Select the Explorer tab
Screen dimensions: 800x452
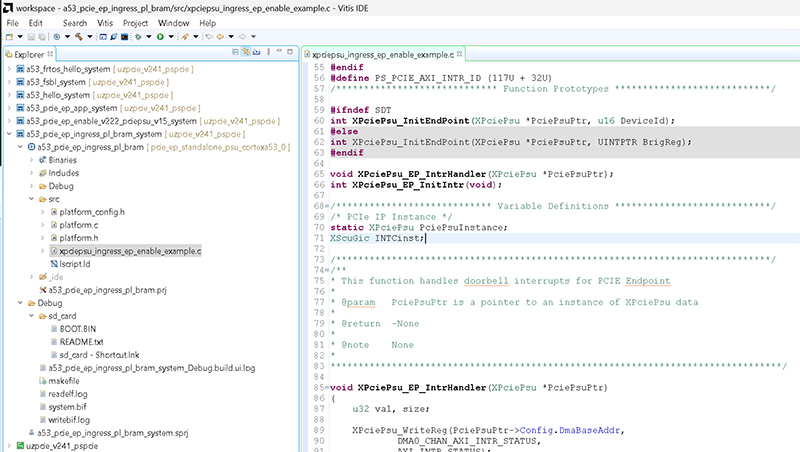pyautogui.click(x=29, y=54)
